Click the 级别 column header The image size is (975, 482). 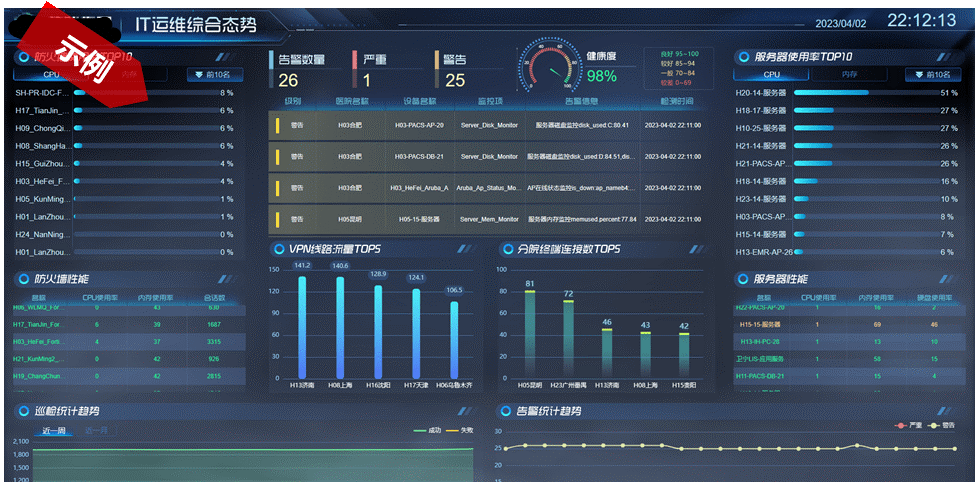click(293, 101)
